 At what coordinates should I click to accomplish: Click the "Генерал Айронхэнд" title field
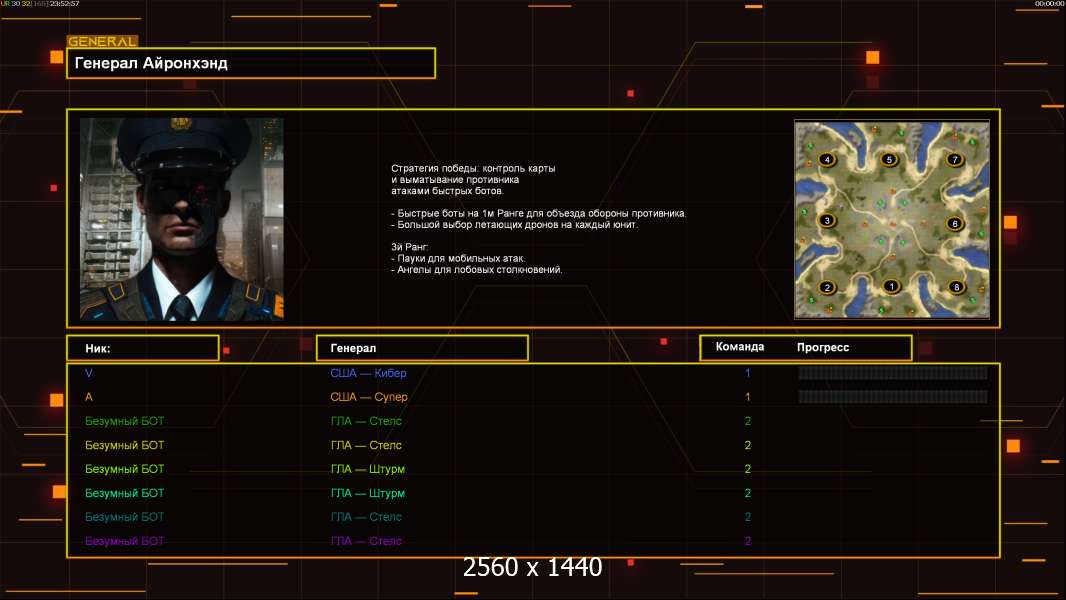(x=250, y=63)
